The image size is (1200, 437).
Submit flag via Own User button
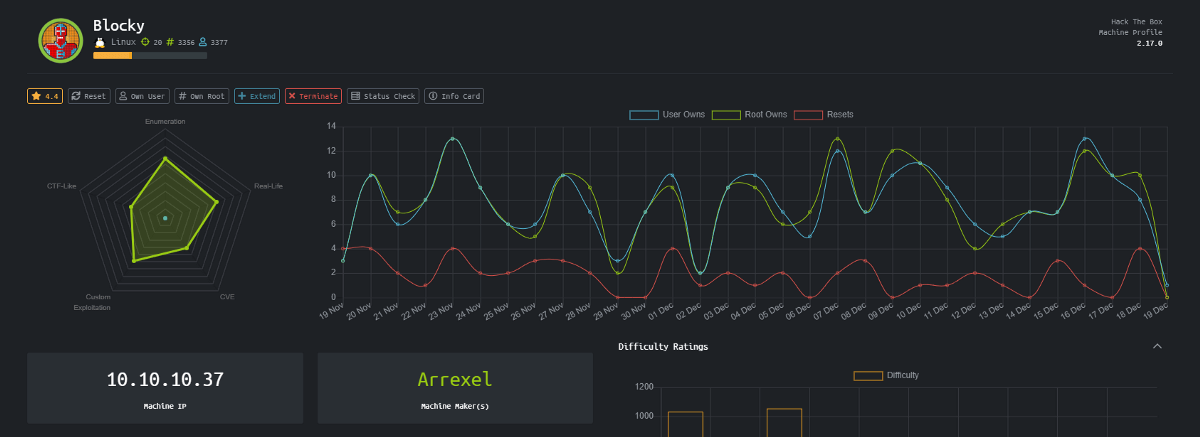[142, 96]
